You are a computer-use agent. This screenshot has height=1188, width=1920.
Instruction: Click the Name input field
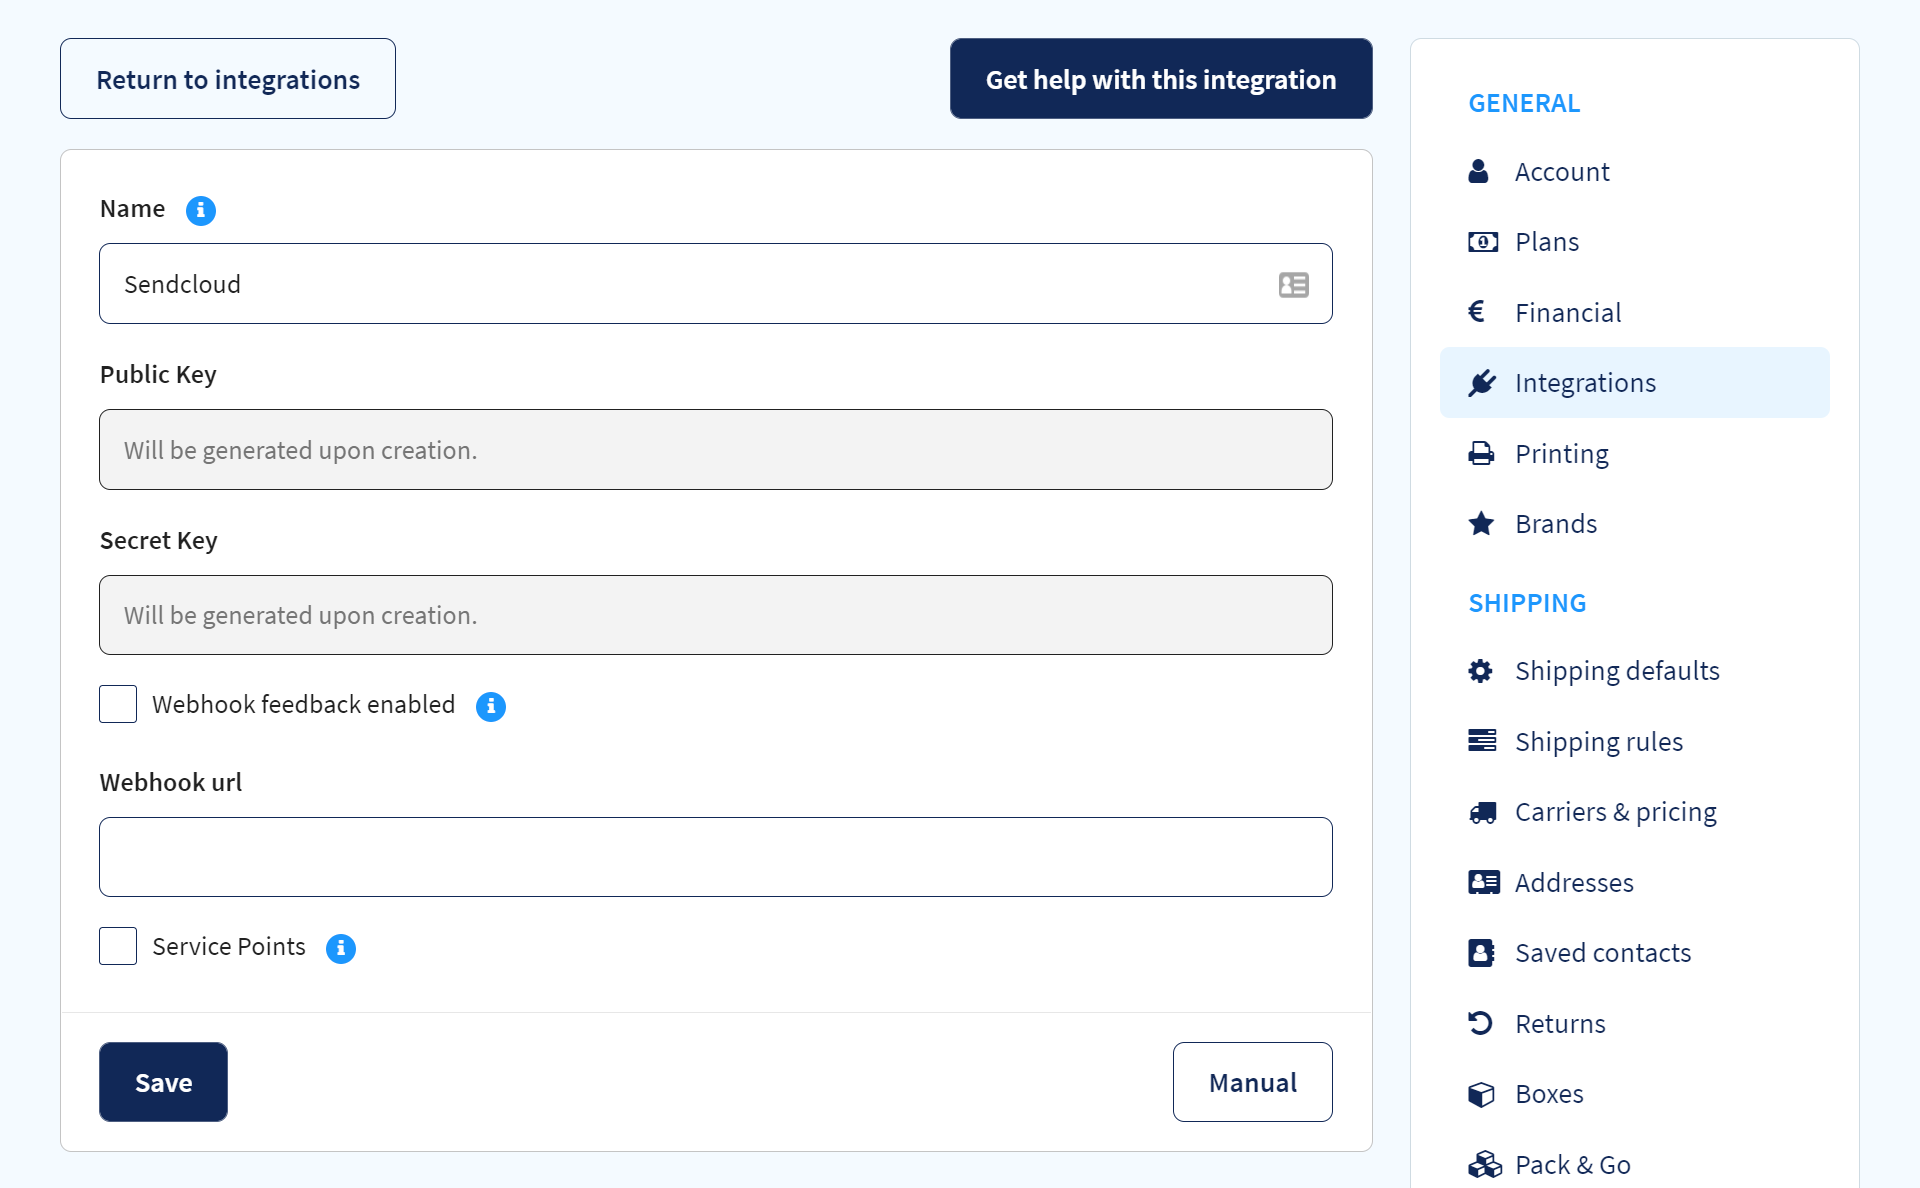(716, 284)
